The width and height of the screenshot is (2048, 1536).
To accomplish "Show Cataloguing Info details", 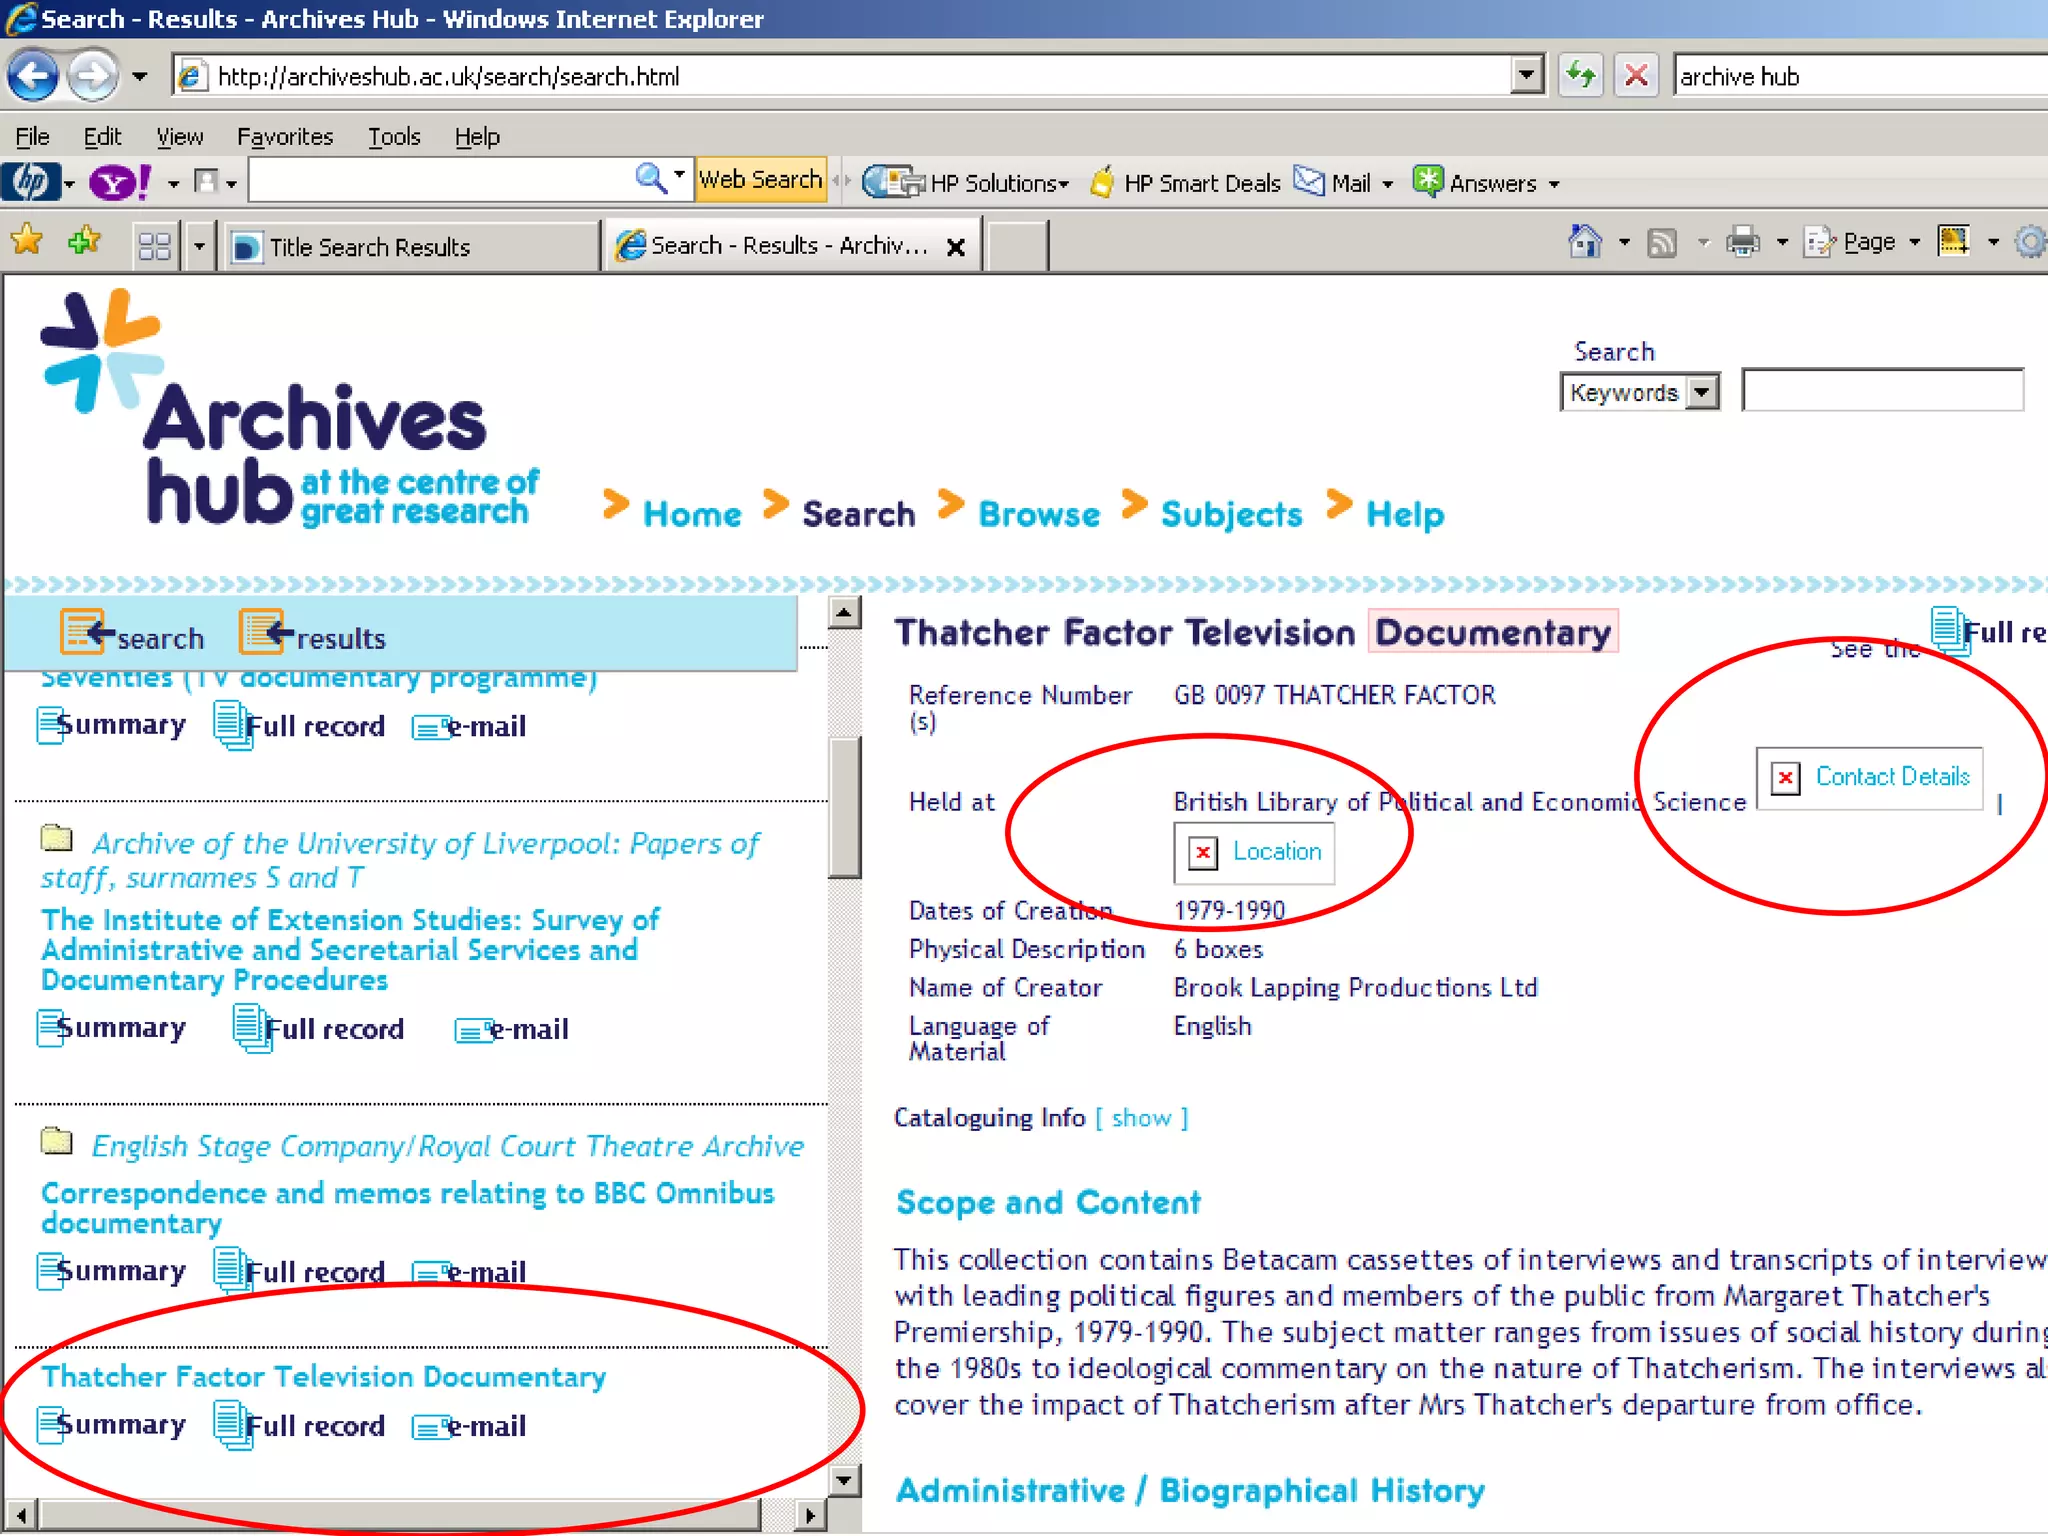I will pyautogui.click(x=1141, y=1118).
